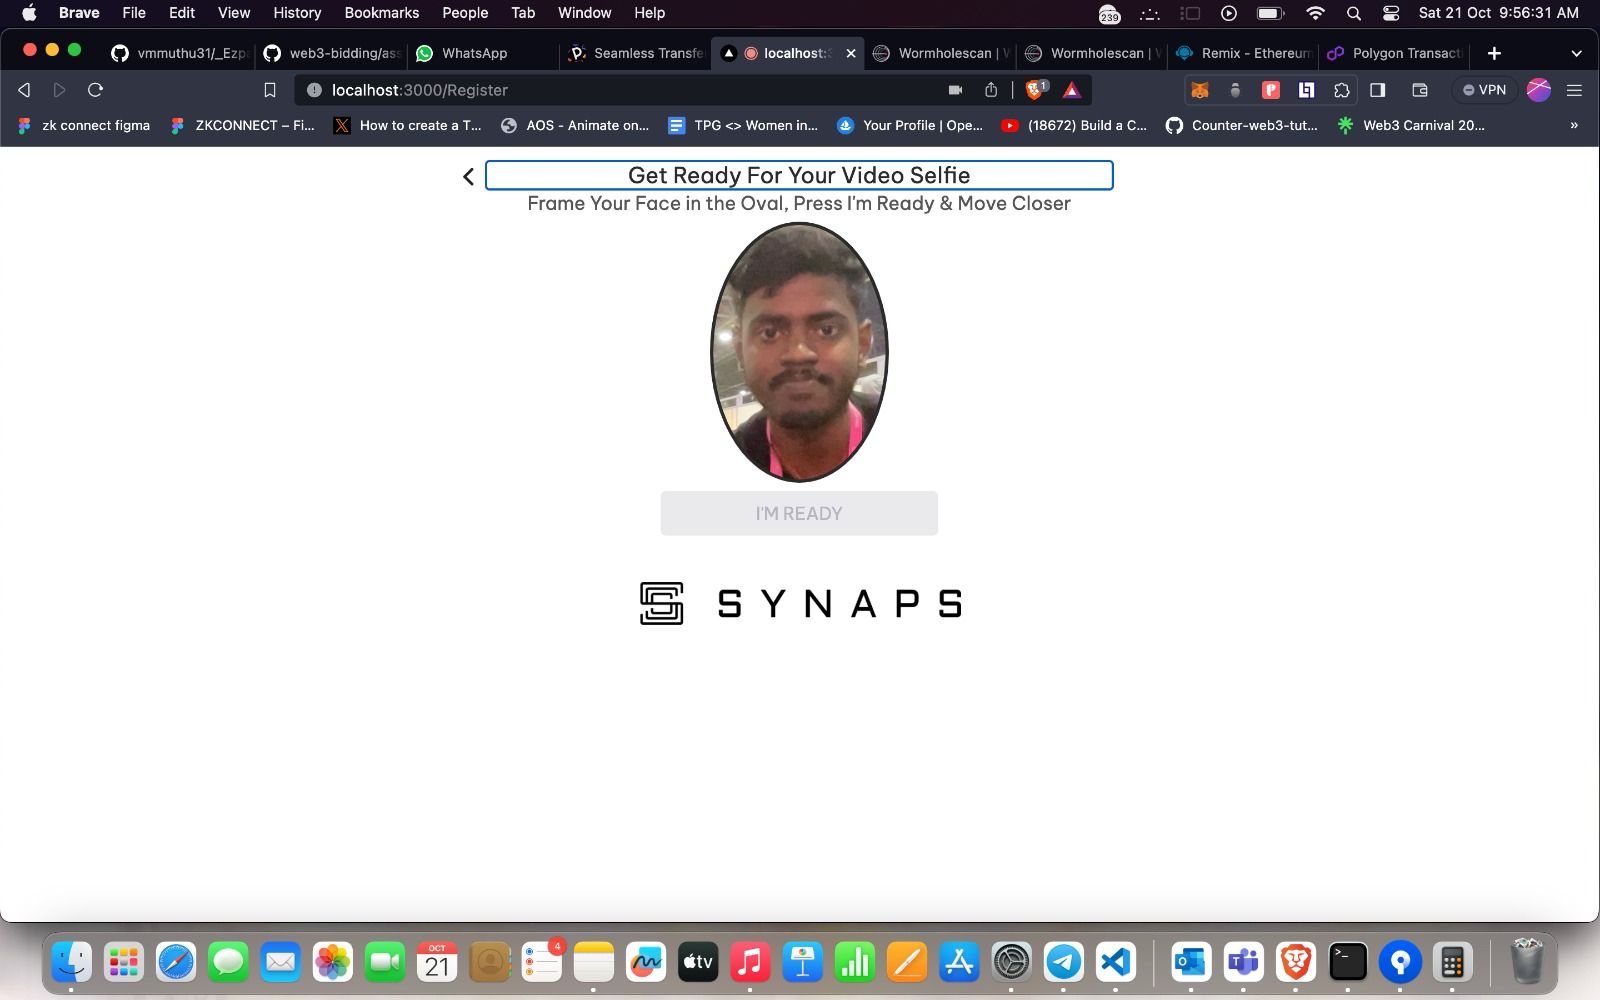Open Spotlight search in menu bar
This screenshot has height=1000, width=1600.
(1354, 13)
